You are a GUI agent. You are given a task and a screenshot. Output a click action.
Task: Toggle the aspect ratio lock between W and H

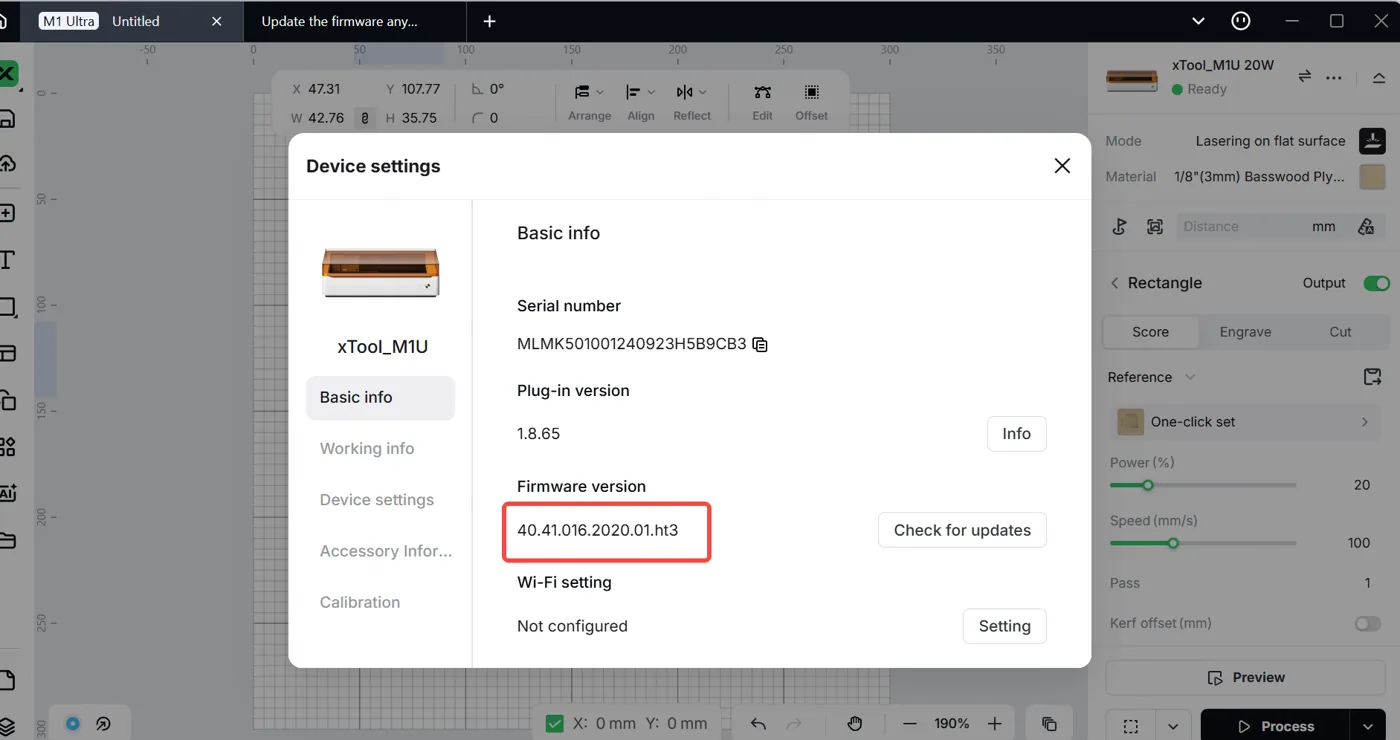365,118
